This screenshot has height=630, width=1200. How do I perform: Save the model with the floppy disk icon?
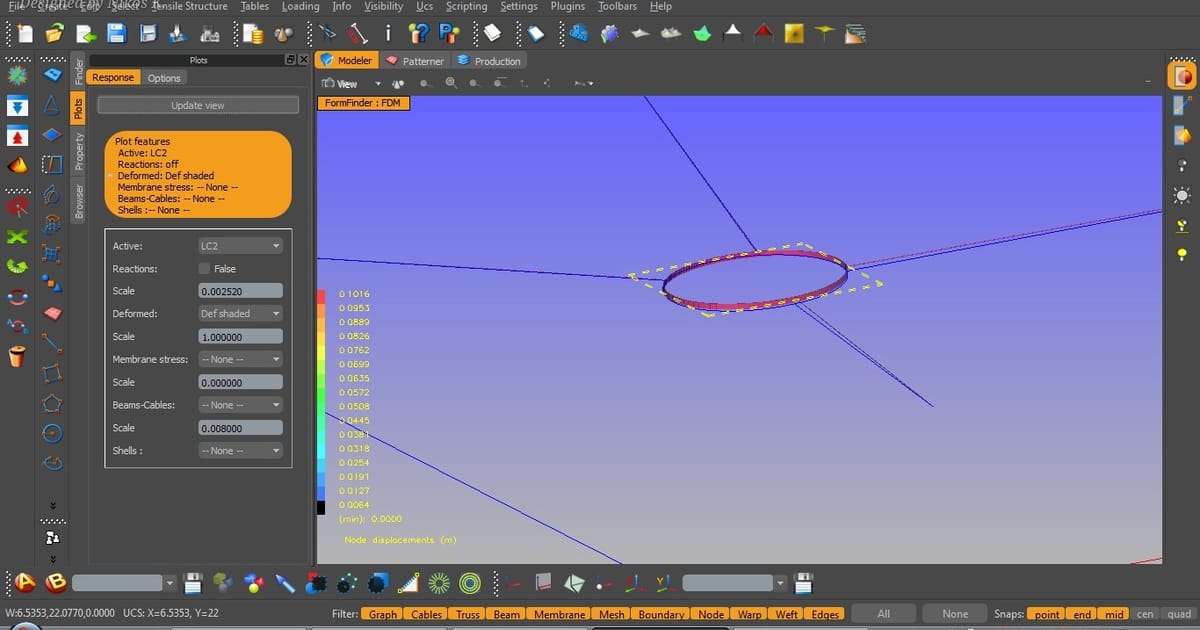116,34
